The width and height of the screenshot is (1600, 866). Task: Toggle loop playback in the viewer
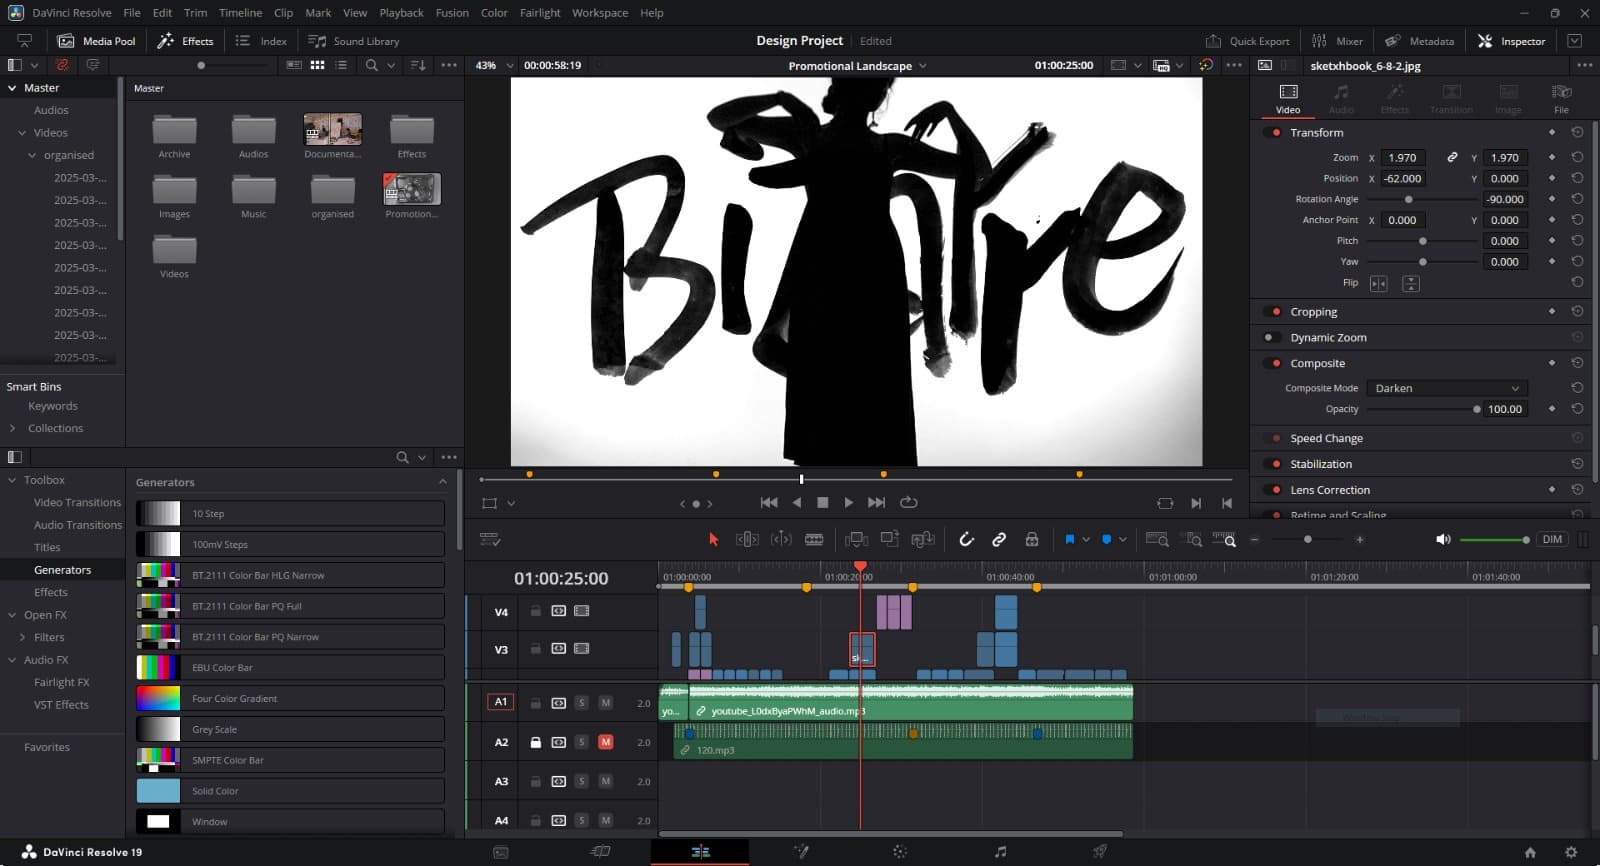909,502
